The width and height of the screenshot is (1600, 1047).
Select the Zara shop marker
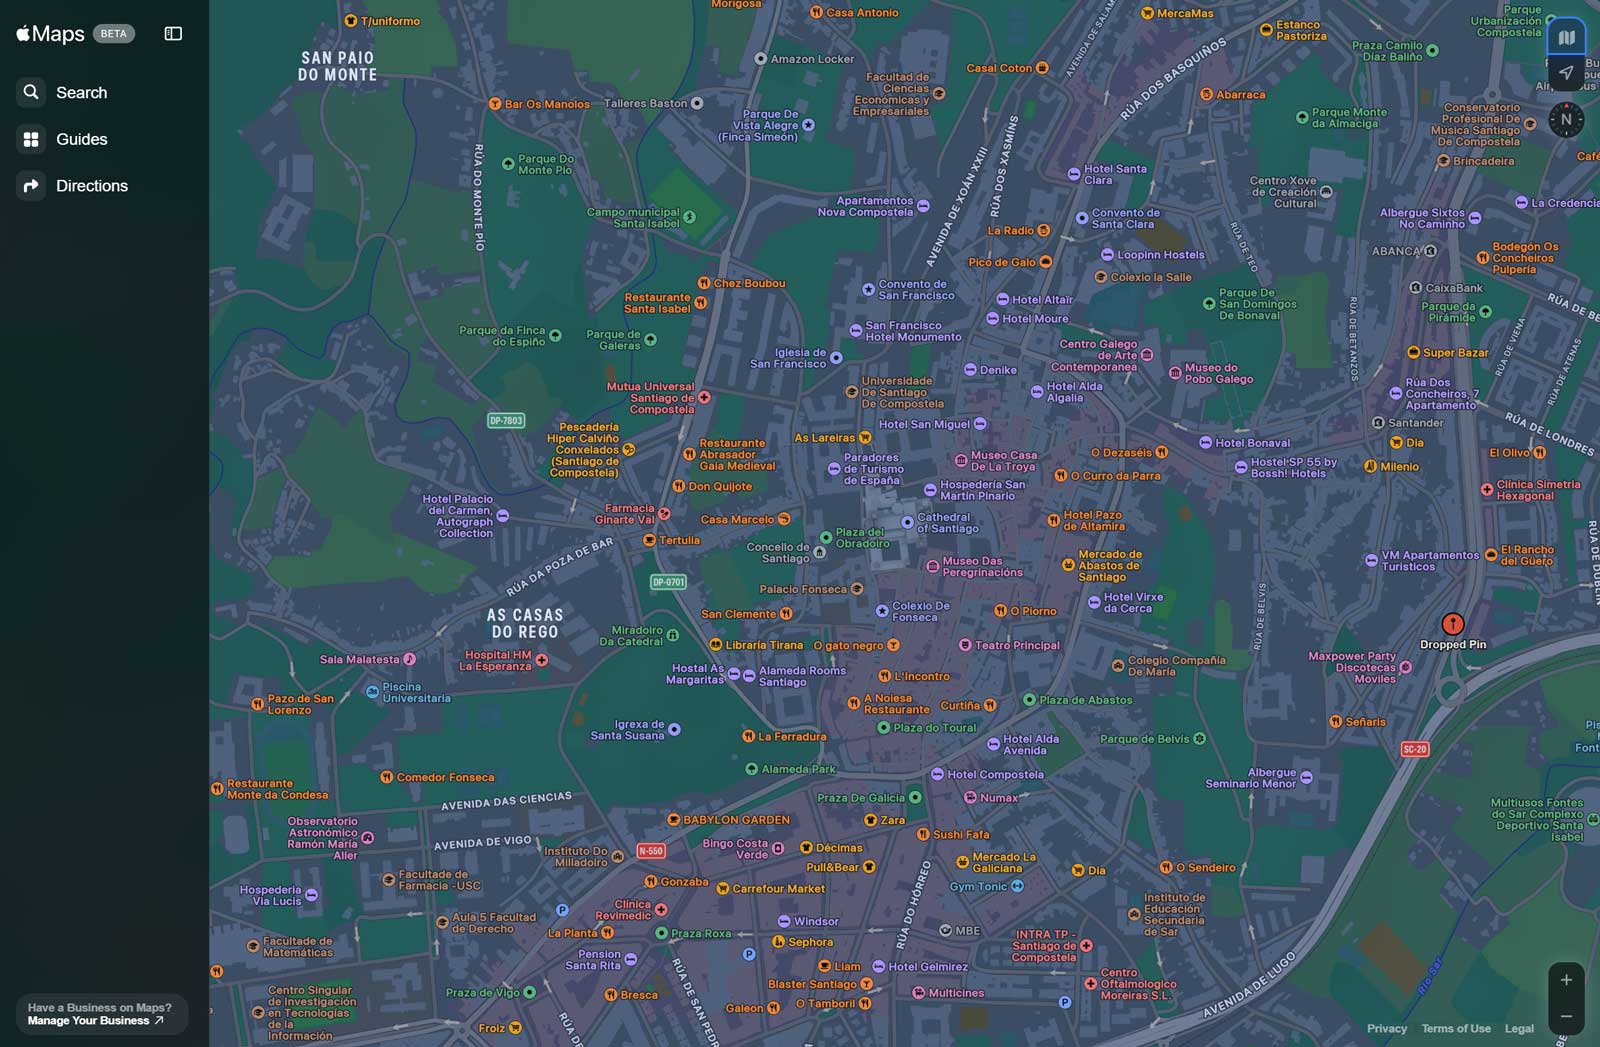click(x=870, y=820)
